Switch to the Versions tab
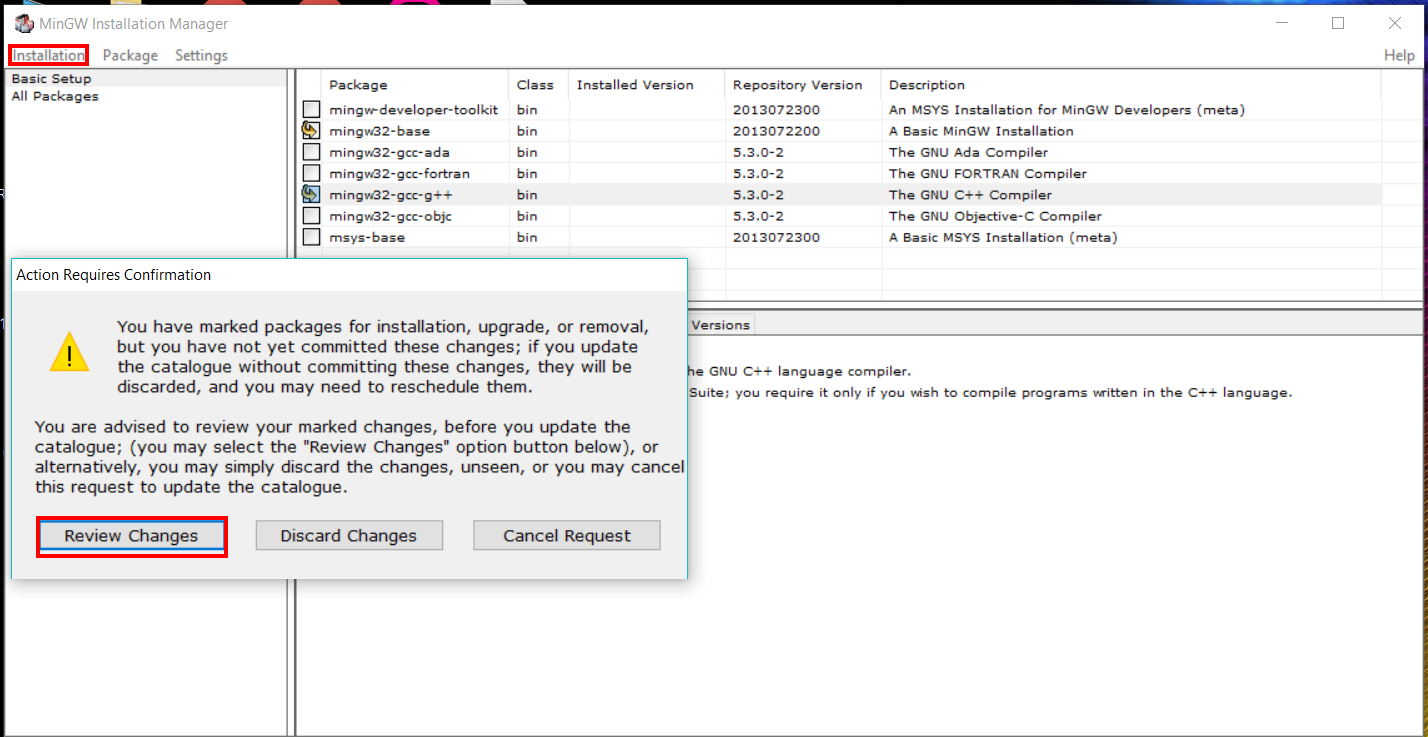Image resolution: width=1428 pixels, height=737 pixels. tap(722, 324)
